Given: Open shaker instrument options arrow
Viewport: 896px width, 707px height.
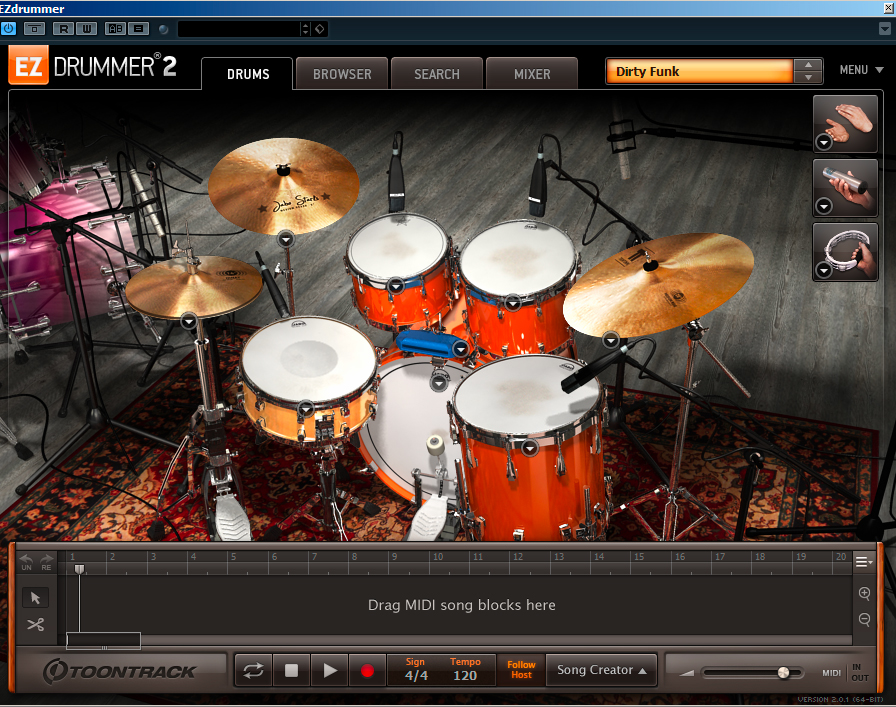Looking at the screenshot, I should tap(823, 206).
